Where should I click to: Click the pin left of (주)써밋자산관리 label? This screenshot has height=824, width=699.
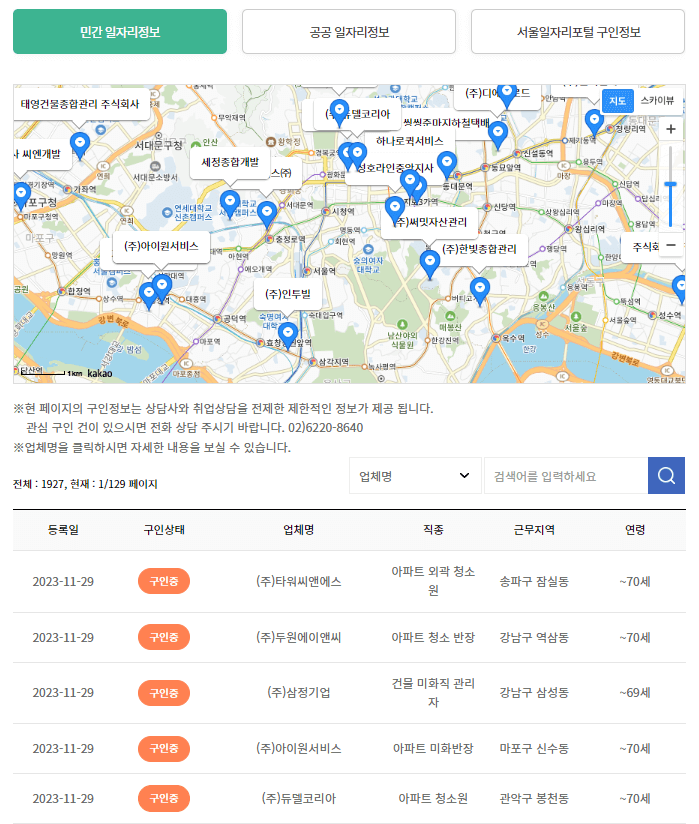394,209
